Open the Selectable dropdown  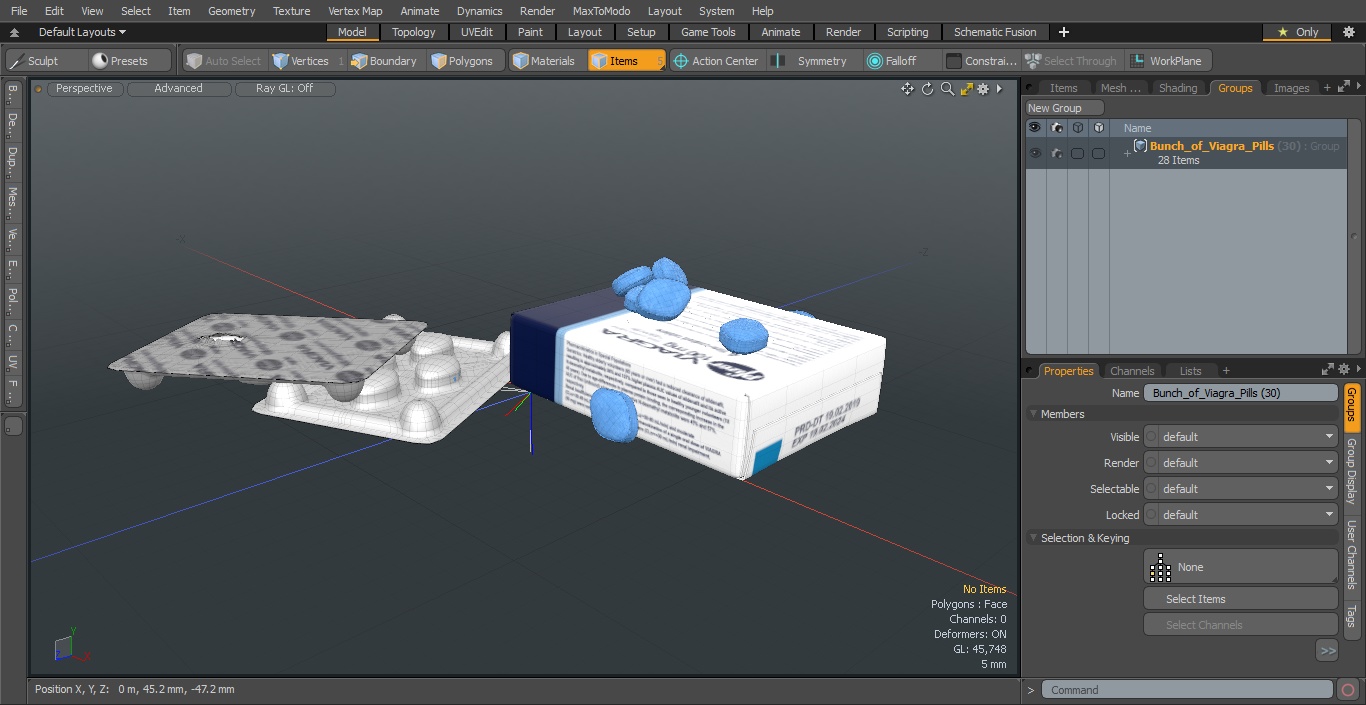(1240, 489)
